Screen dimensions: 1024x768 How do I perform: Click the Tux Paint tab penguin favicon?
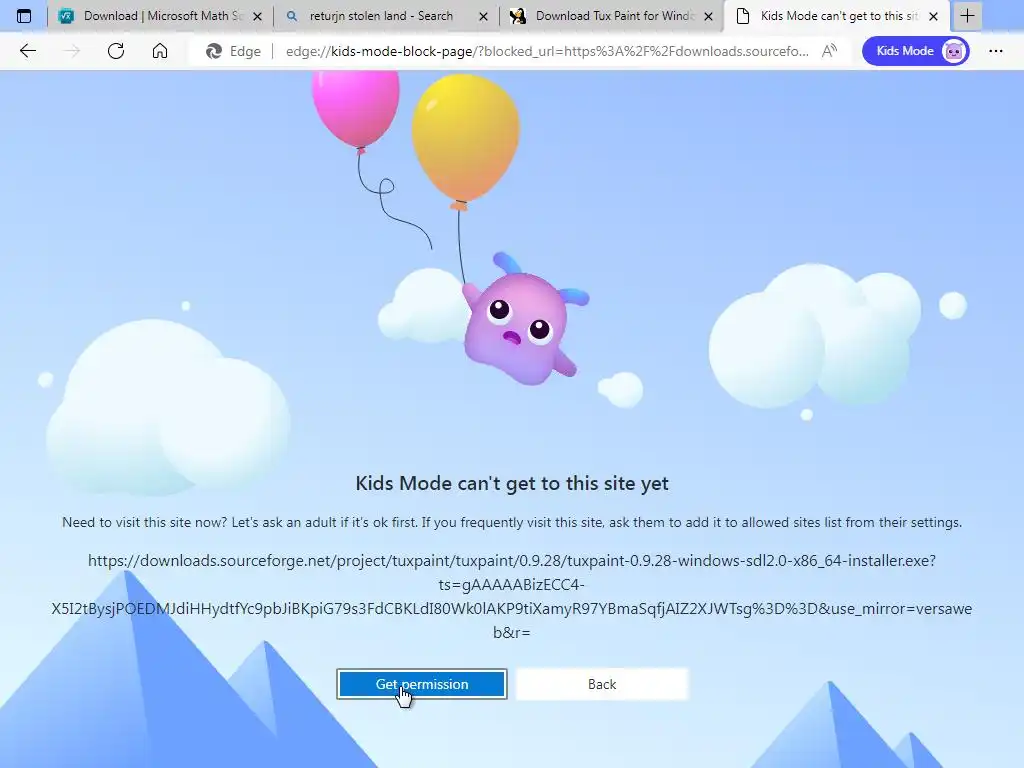518,16
